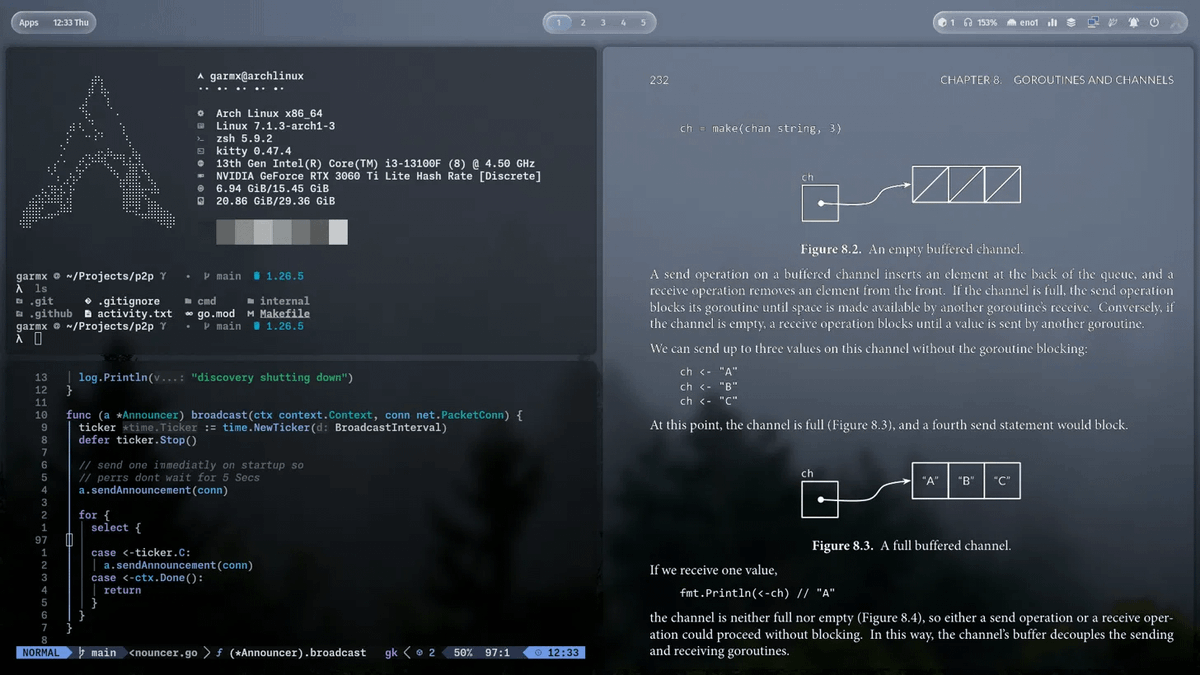Click the func broadcast signature line

coord(295,415)
